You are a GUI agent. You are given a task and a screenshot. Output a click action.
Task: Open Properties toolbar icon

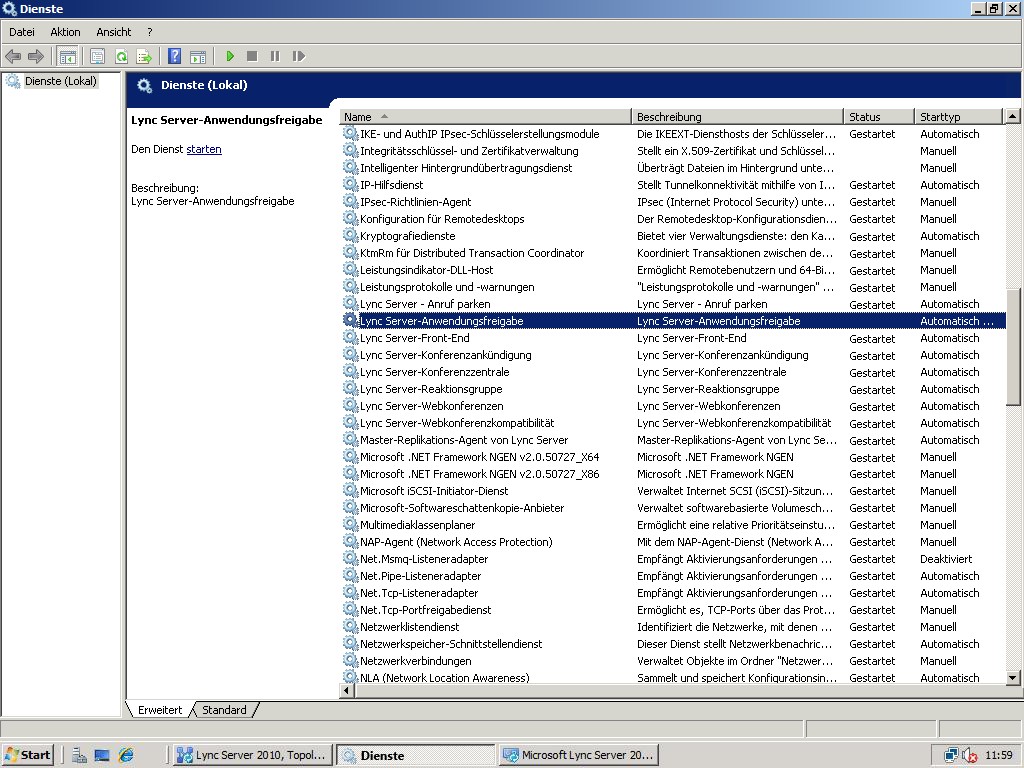click(97, 56)
